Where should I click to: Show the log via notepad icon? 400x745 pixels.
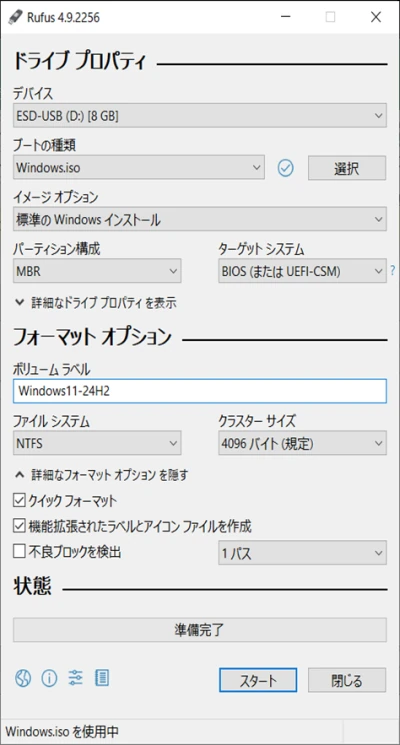point(102,678)
